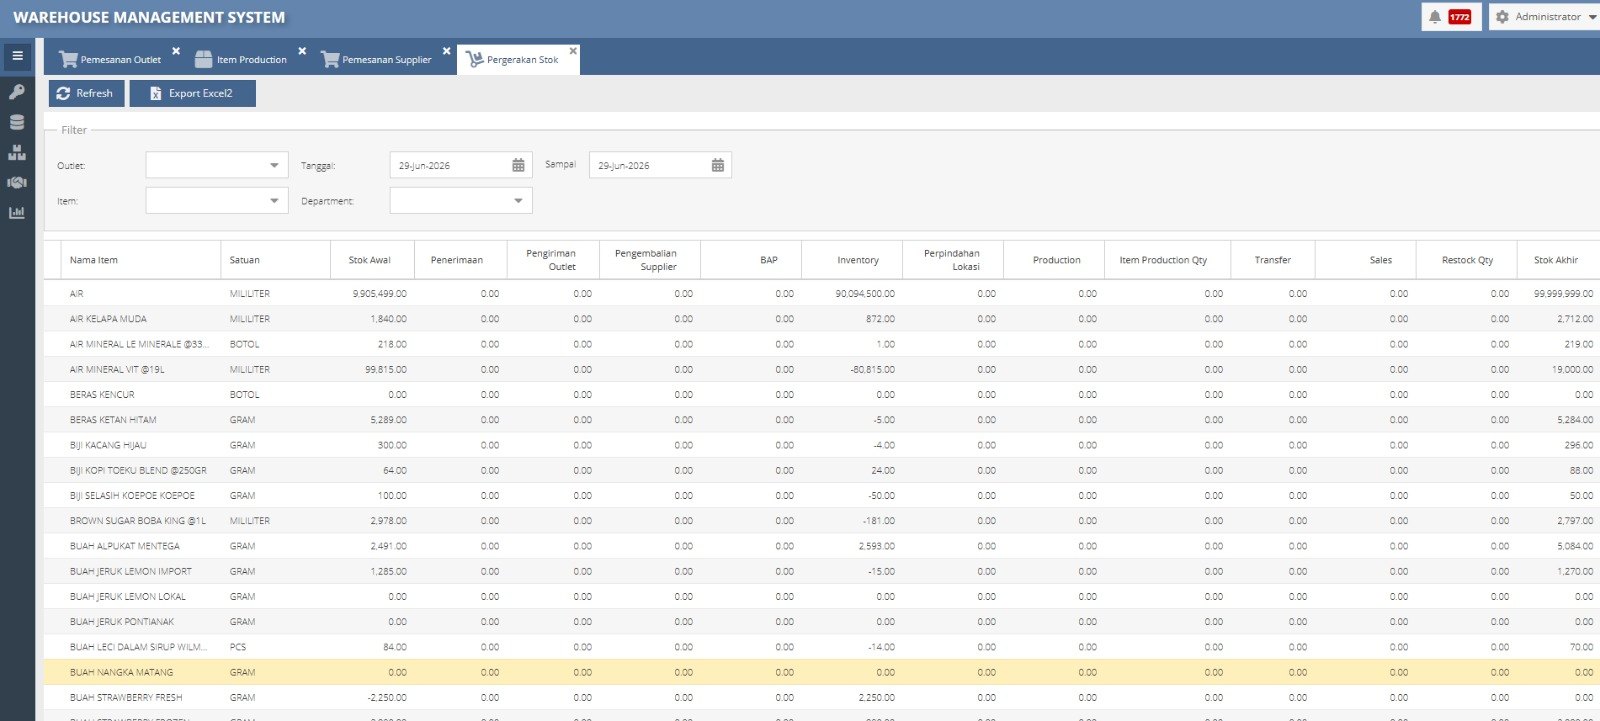This screenshot has height=721, width=1600.
Task: Select the BUAH STRAWBERRY FRESH row
Action: (x=822, y=698)
